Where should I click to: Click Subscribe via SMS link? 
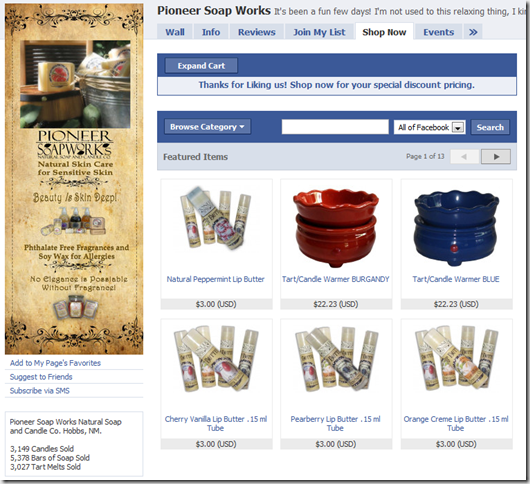tap(40, 391)
